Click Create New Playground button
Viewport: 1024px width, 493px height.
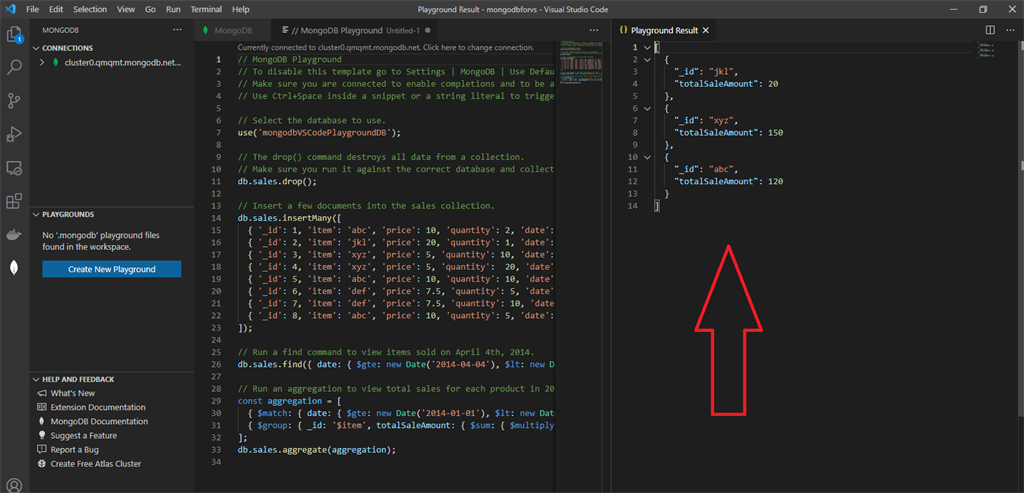point(112,269)
